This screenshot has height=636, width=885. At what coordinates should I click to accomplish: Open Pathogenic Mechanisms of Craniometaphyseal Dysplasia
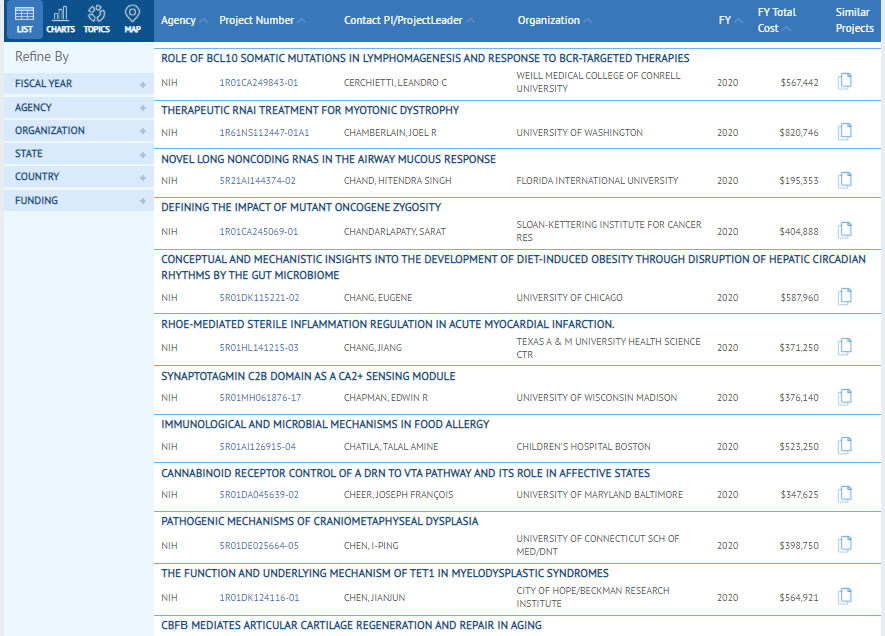pyautogui.click(x=319, y=521)
